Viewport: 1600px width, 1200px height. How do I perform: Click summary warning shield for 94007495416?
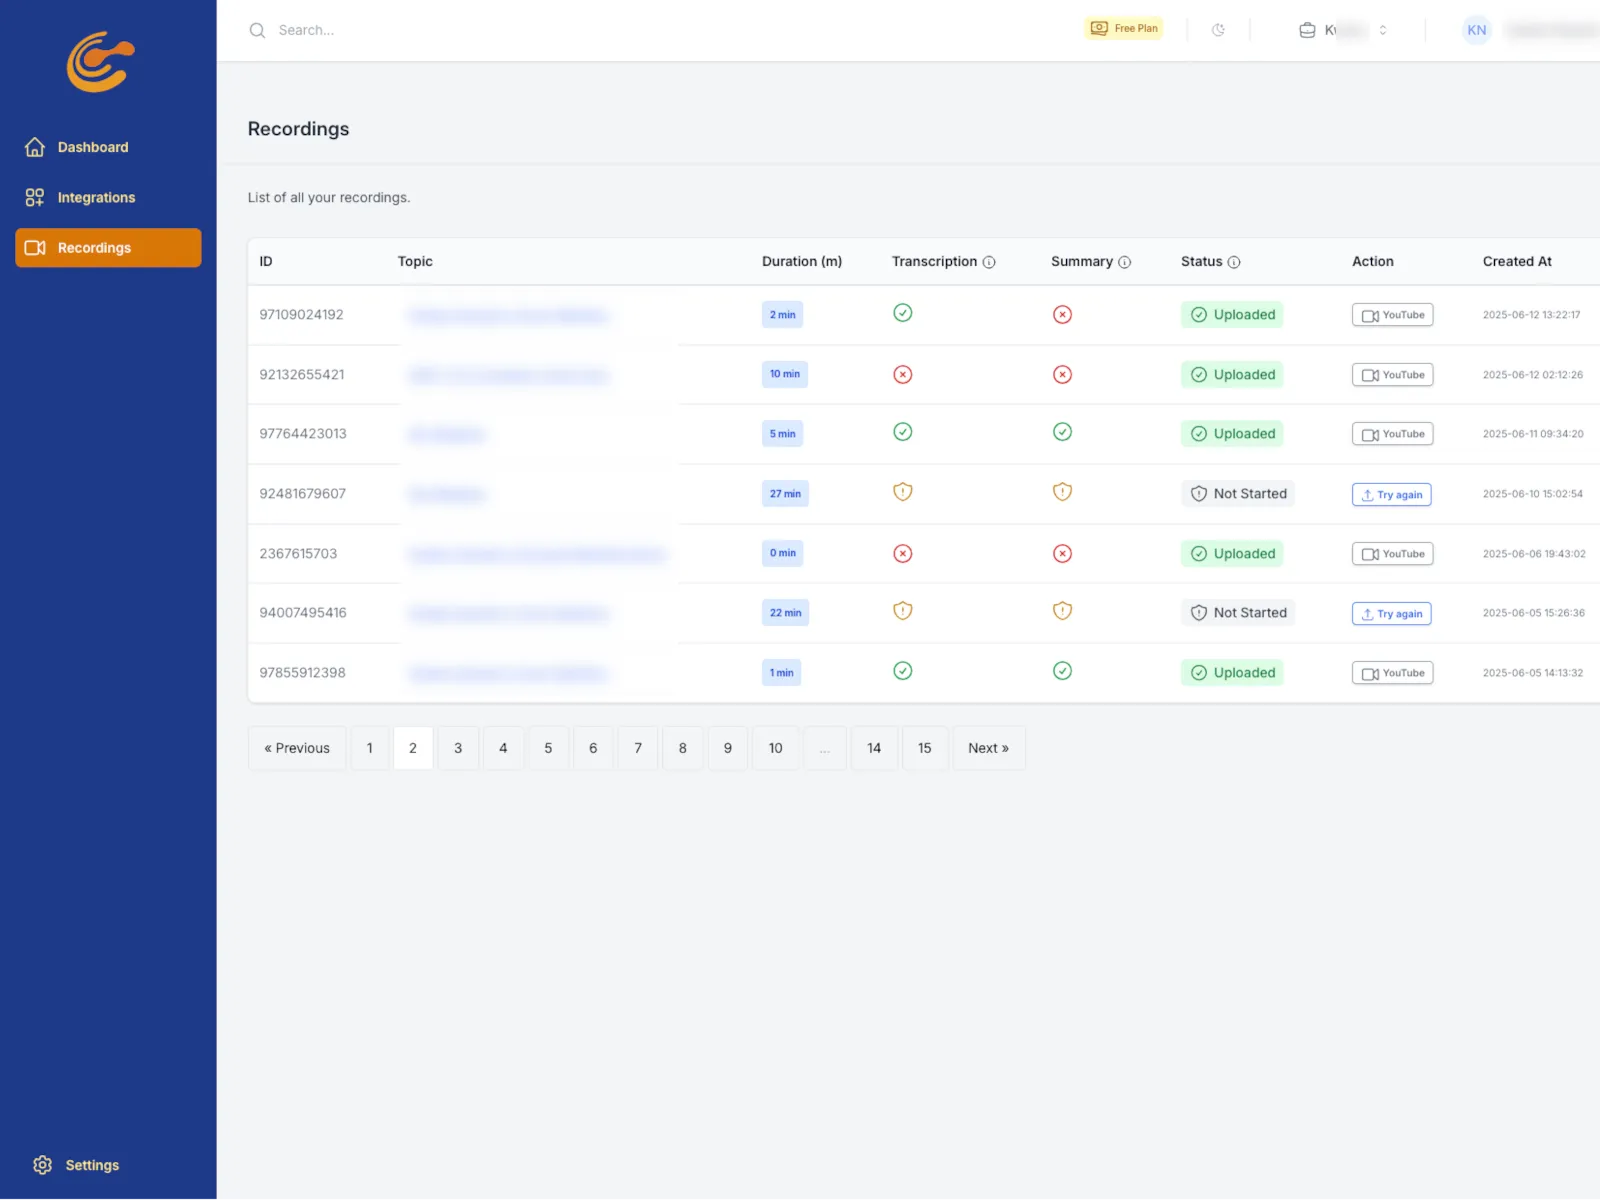(x=1063, y=611)
